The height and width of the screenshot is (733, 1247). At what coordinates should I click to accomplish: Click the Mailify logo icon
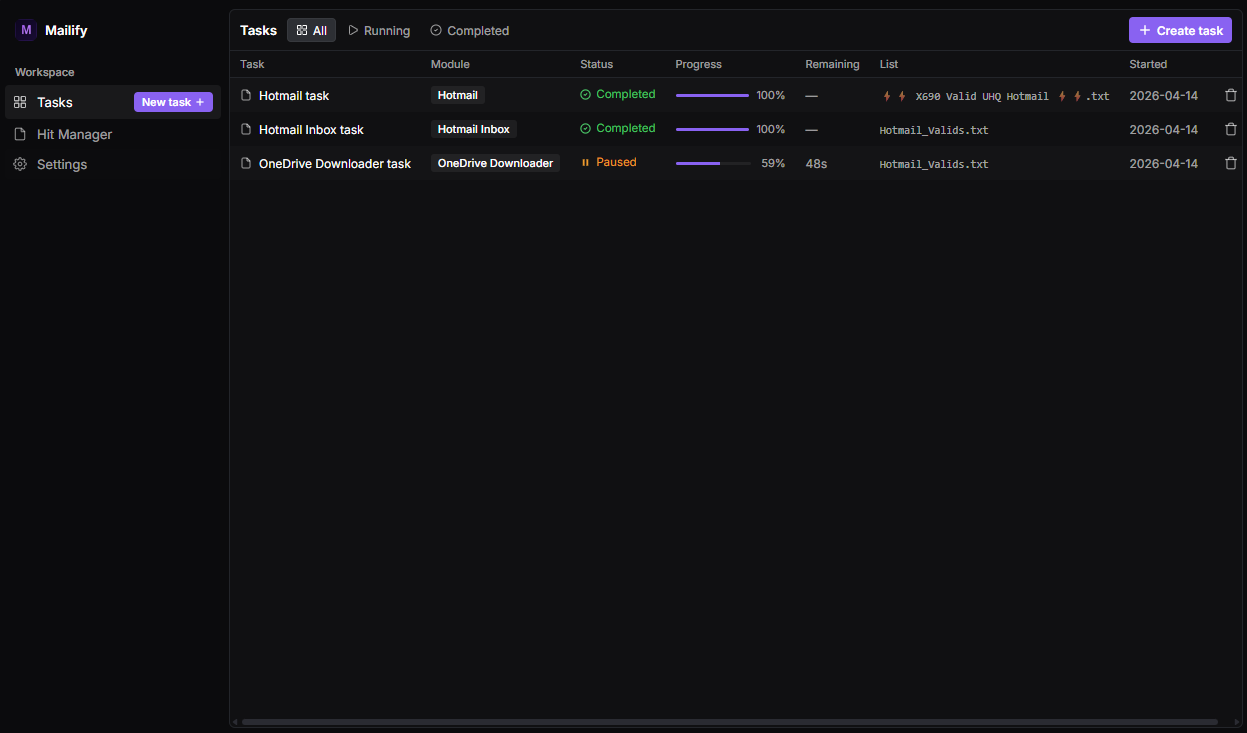tap(26, 30)
